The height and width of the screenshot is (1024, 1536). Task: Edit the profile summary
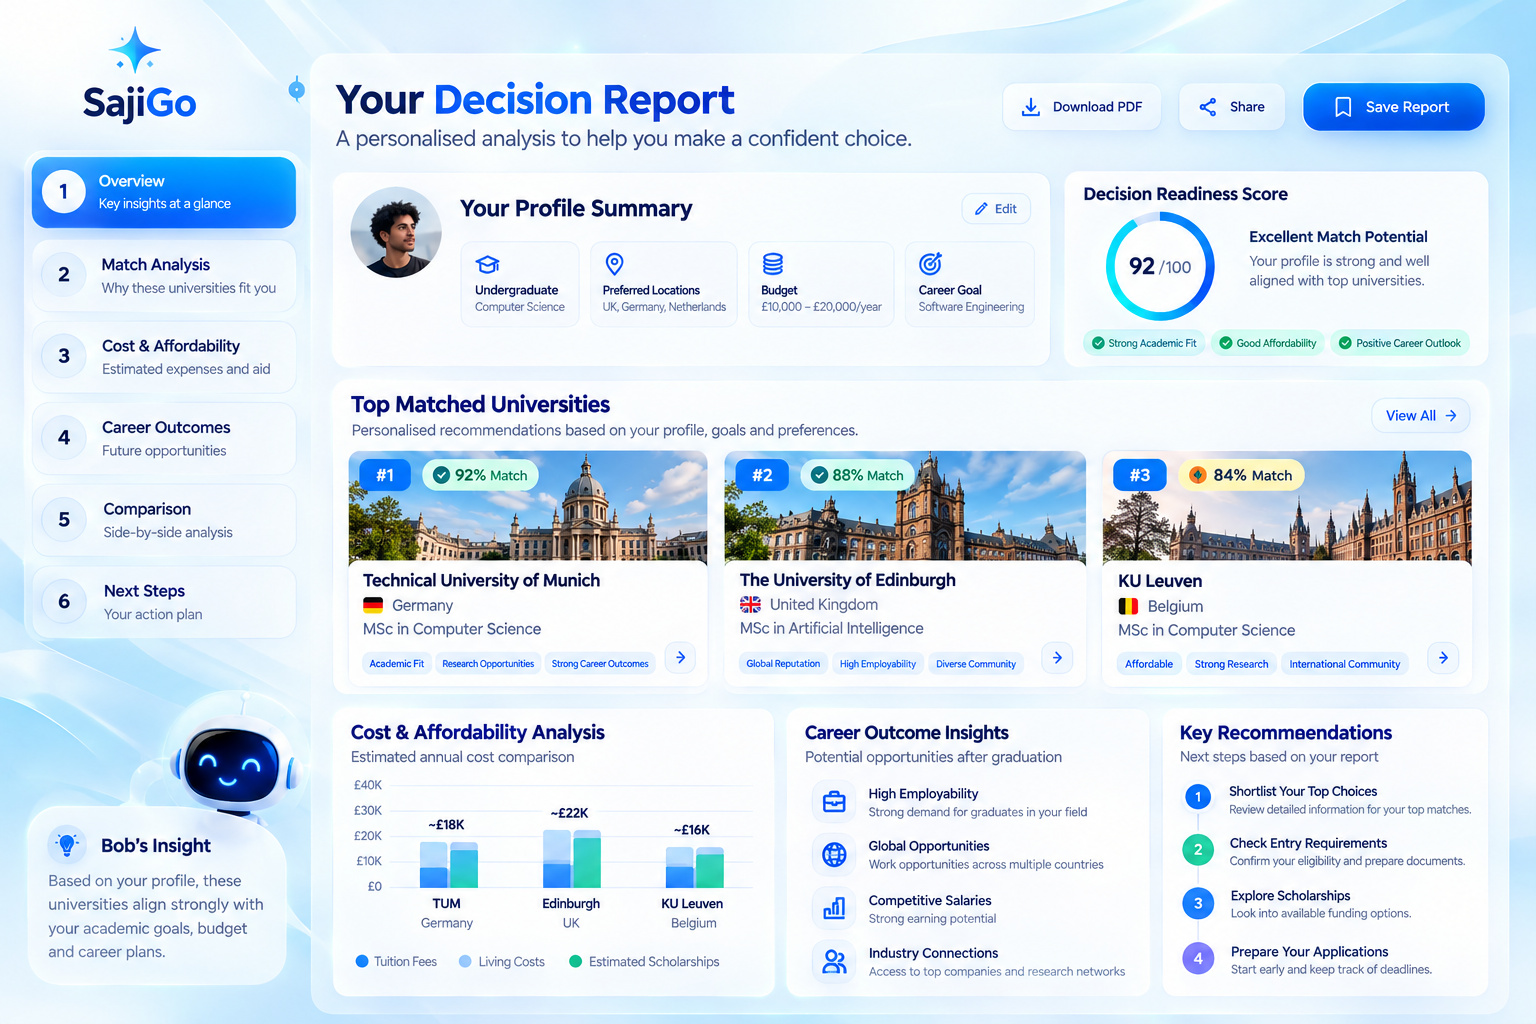tap(996, 209)
